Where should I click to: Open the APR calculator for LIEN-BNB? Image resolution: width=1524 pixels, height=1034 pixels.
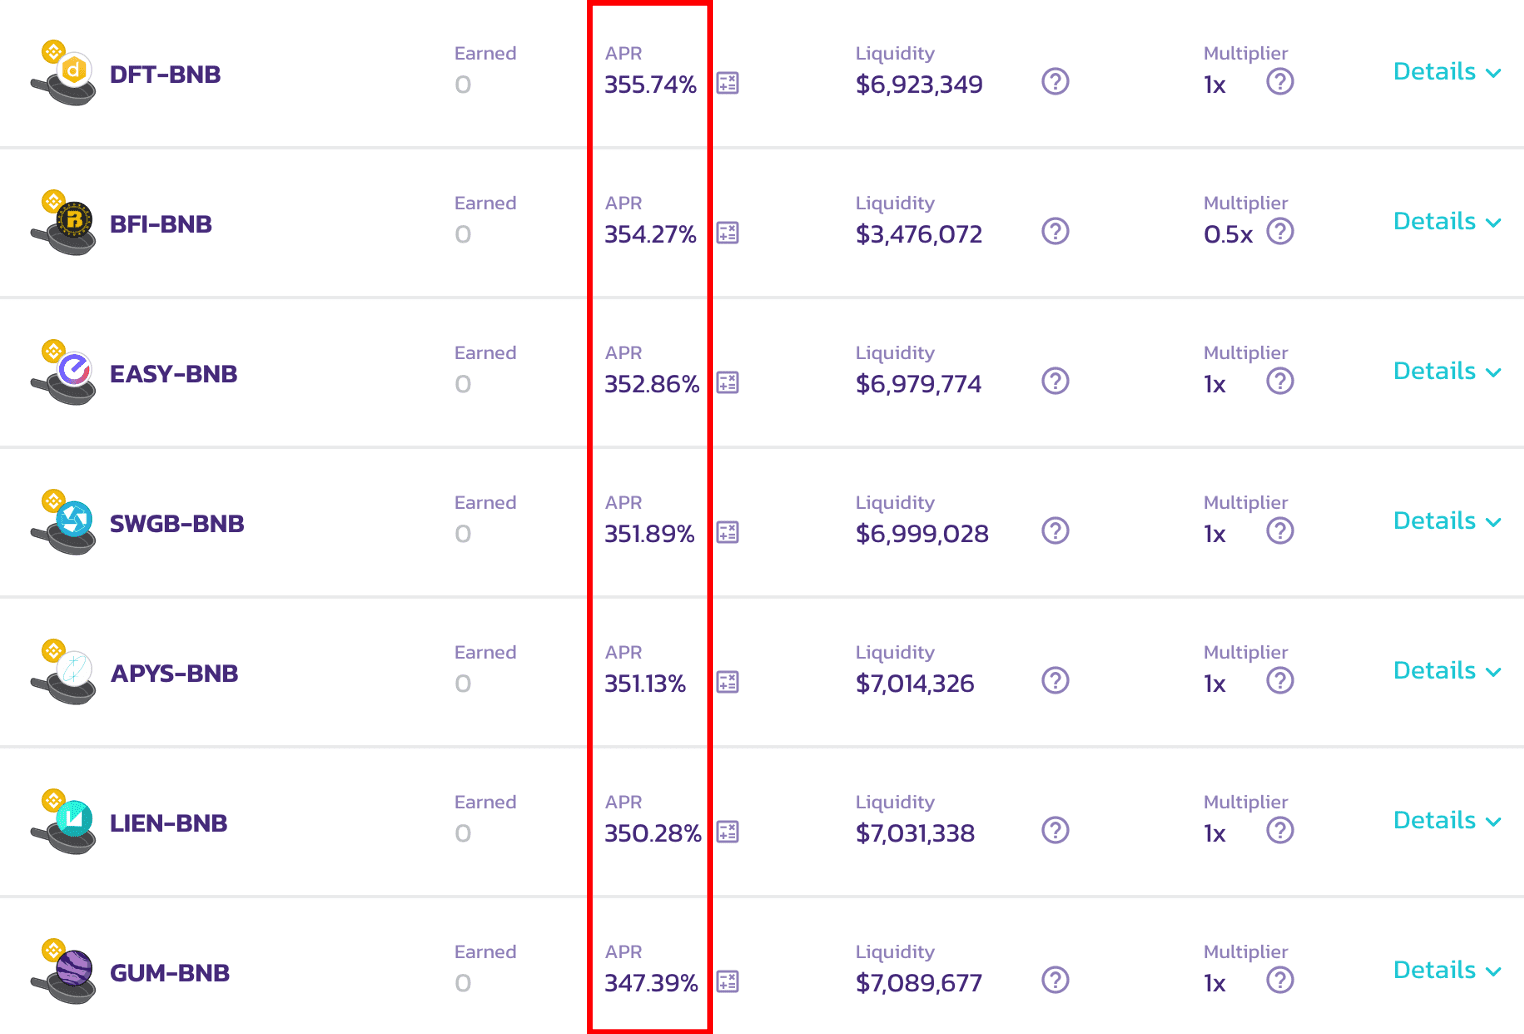coord(728,832)
